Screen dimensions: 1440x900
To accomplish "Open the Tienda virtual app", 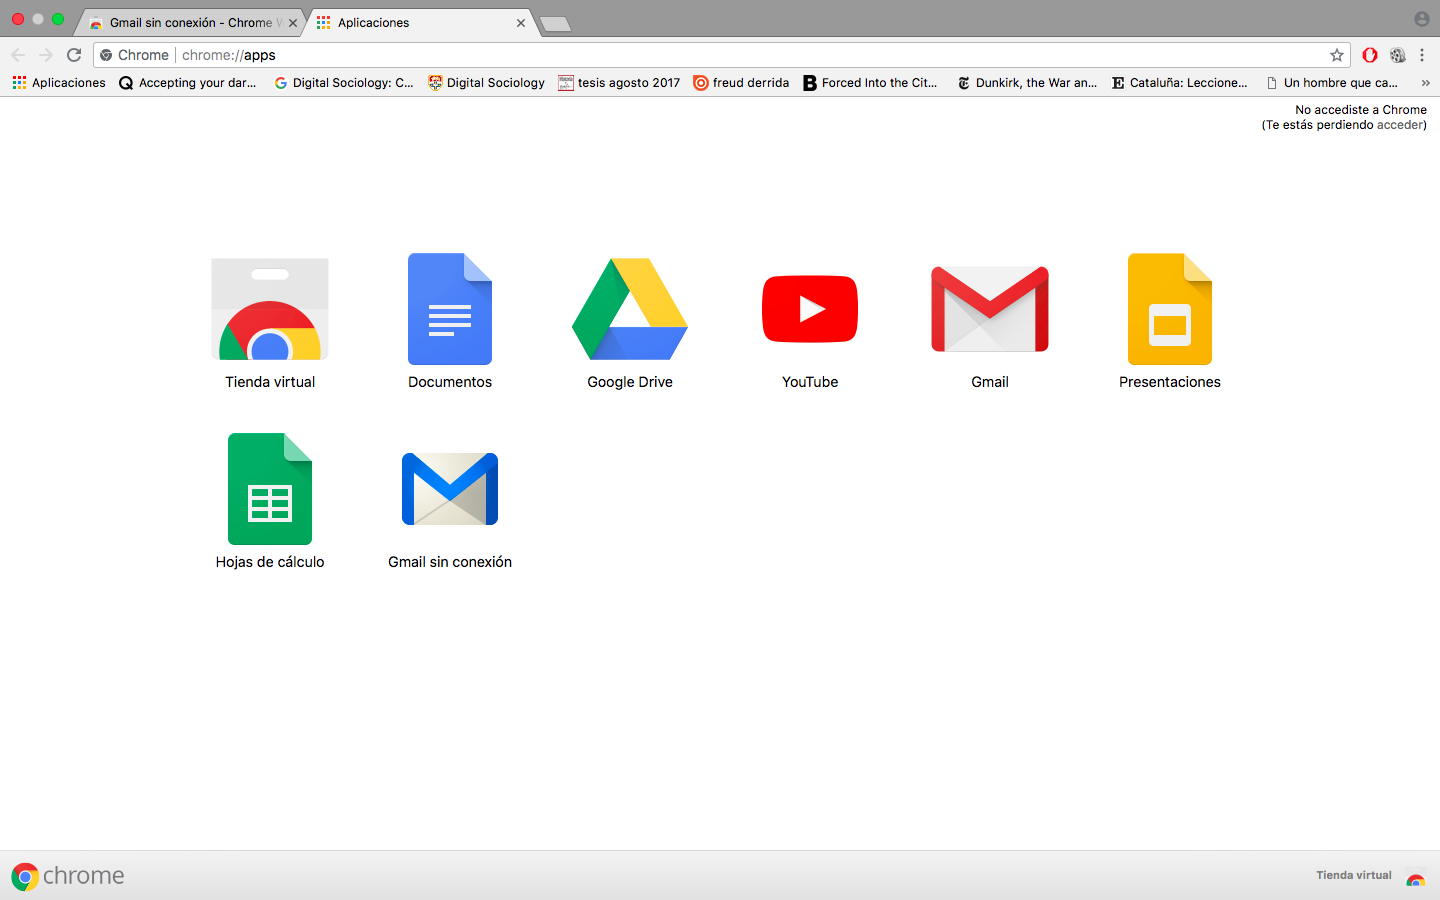I will point(270,310).
